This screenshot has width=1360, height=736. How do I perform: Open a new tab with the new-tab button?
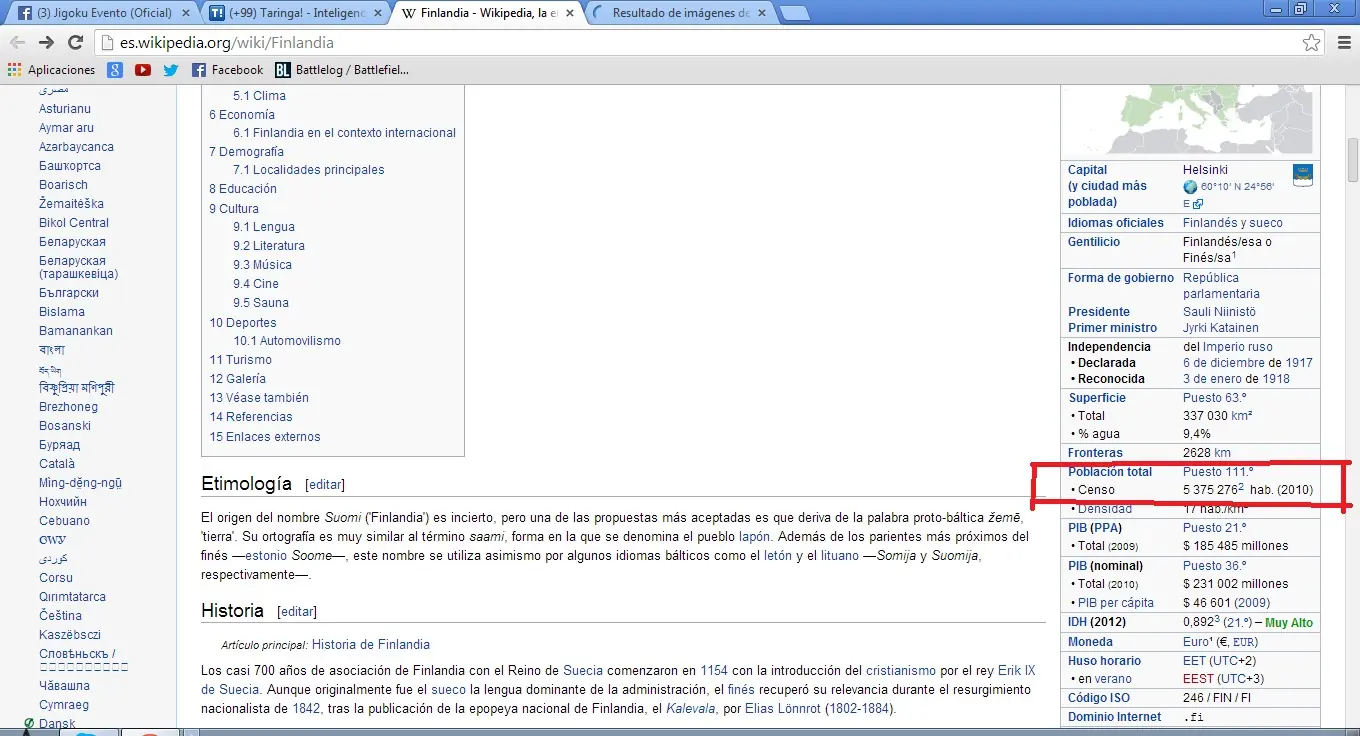(x=795, y=14)
